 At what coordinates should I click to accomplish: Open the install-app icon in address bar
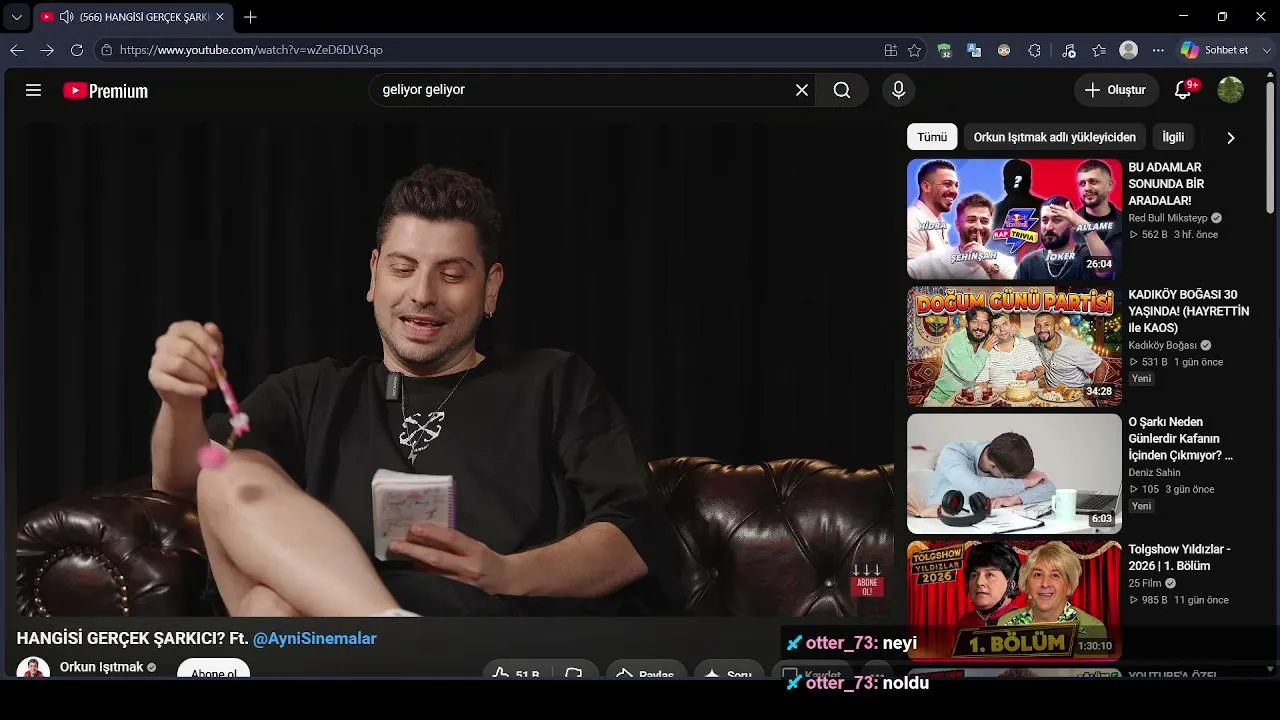point(890,50)
